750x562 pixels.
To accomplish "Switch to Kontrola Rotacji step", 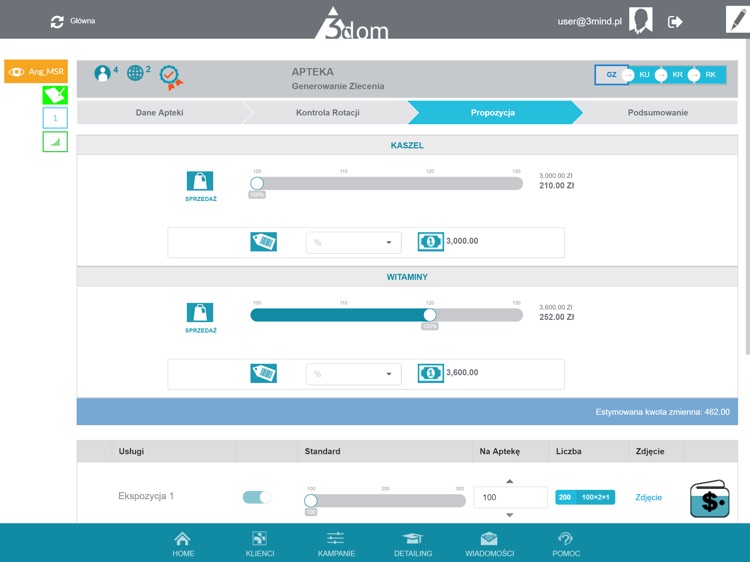I will pos(328,112).
